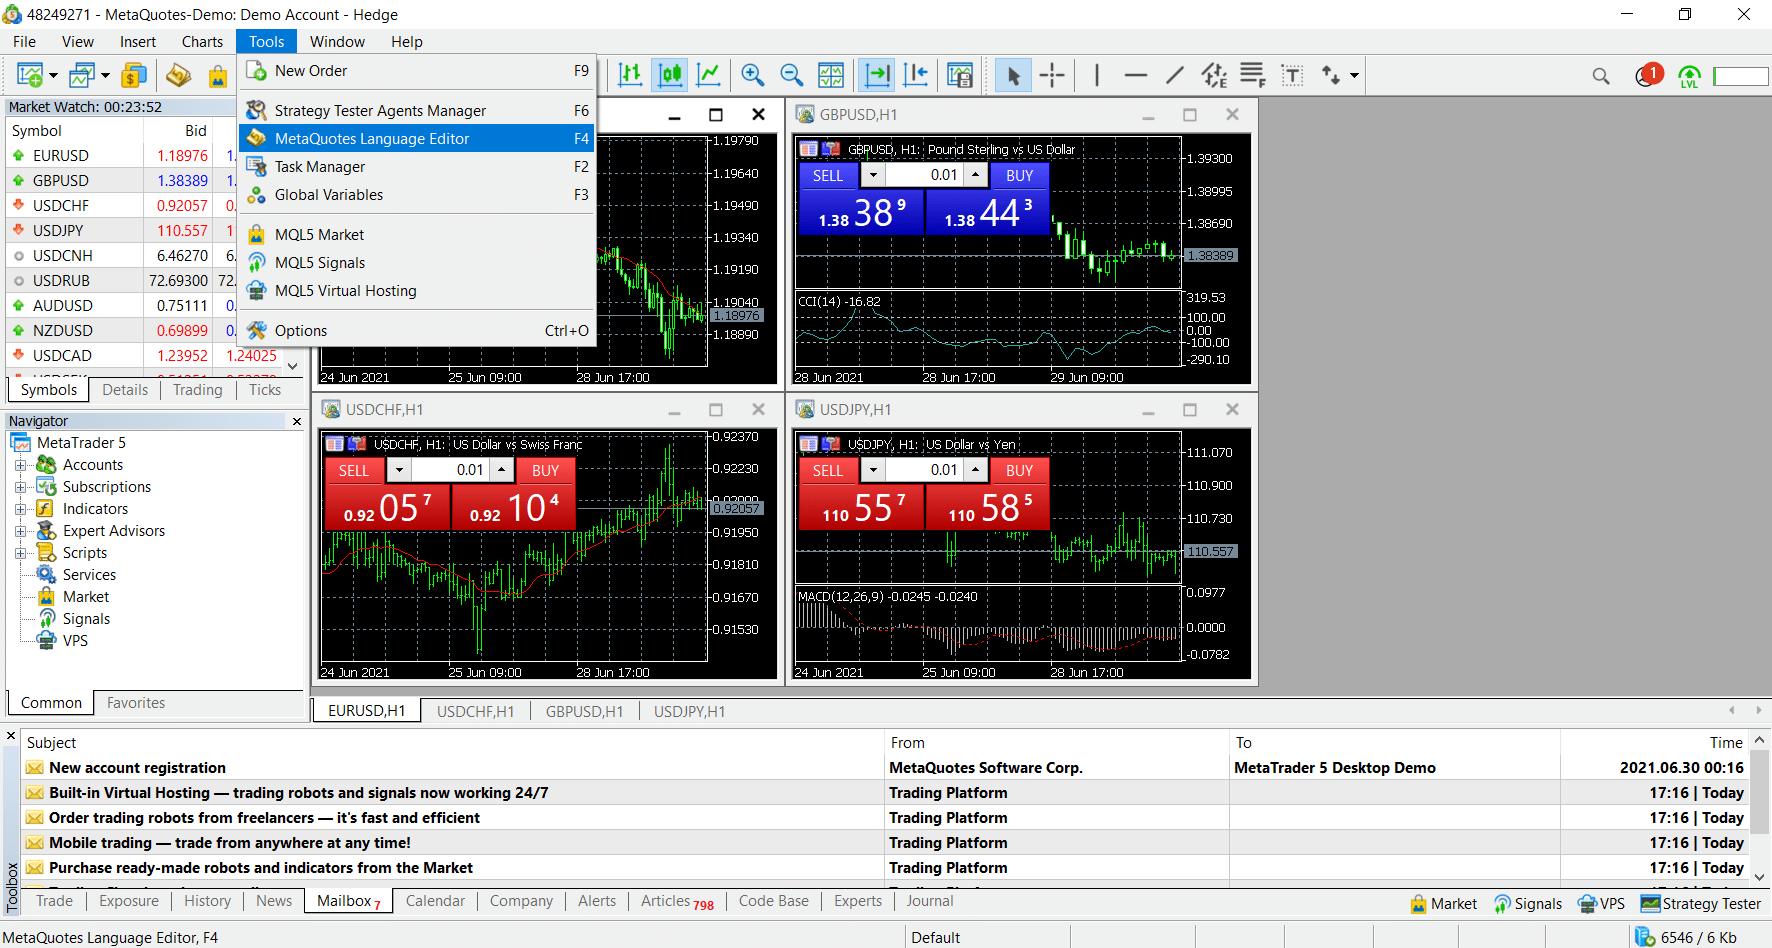Switch chart to Line chart mode

[709, 74]
